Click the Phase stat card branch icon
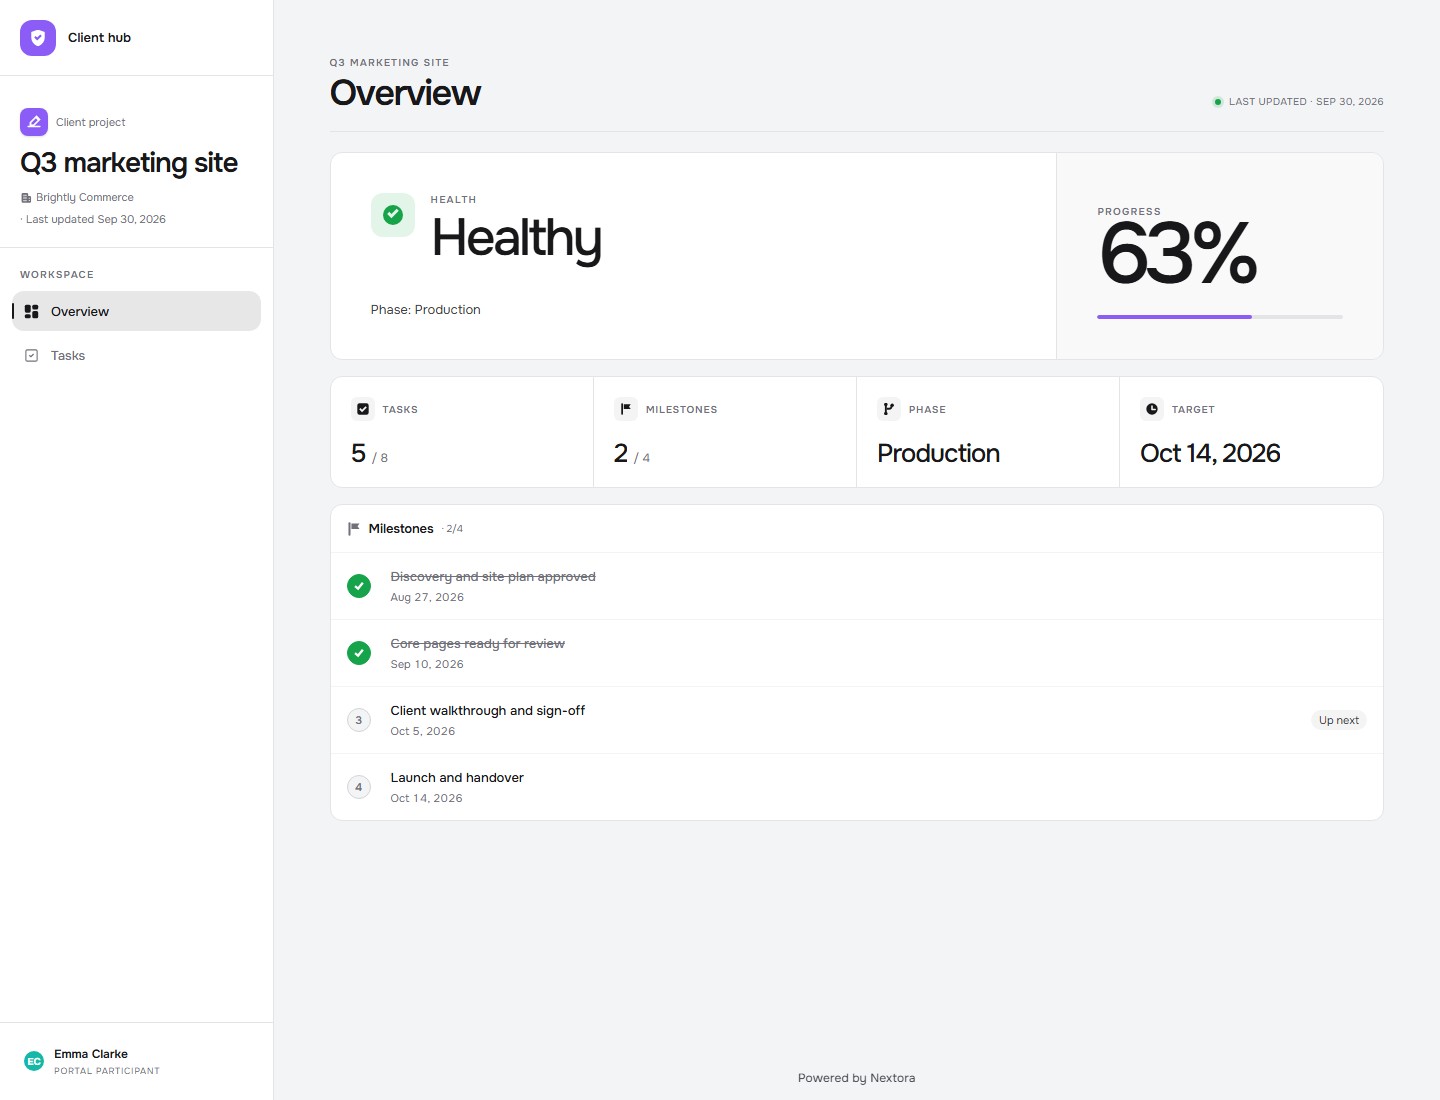The width and height of the screenshot is (1440, 1100). coord(889,409)
